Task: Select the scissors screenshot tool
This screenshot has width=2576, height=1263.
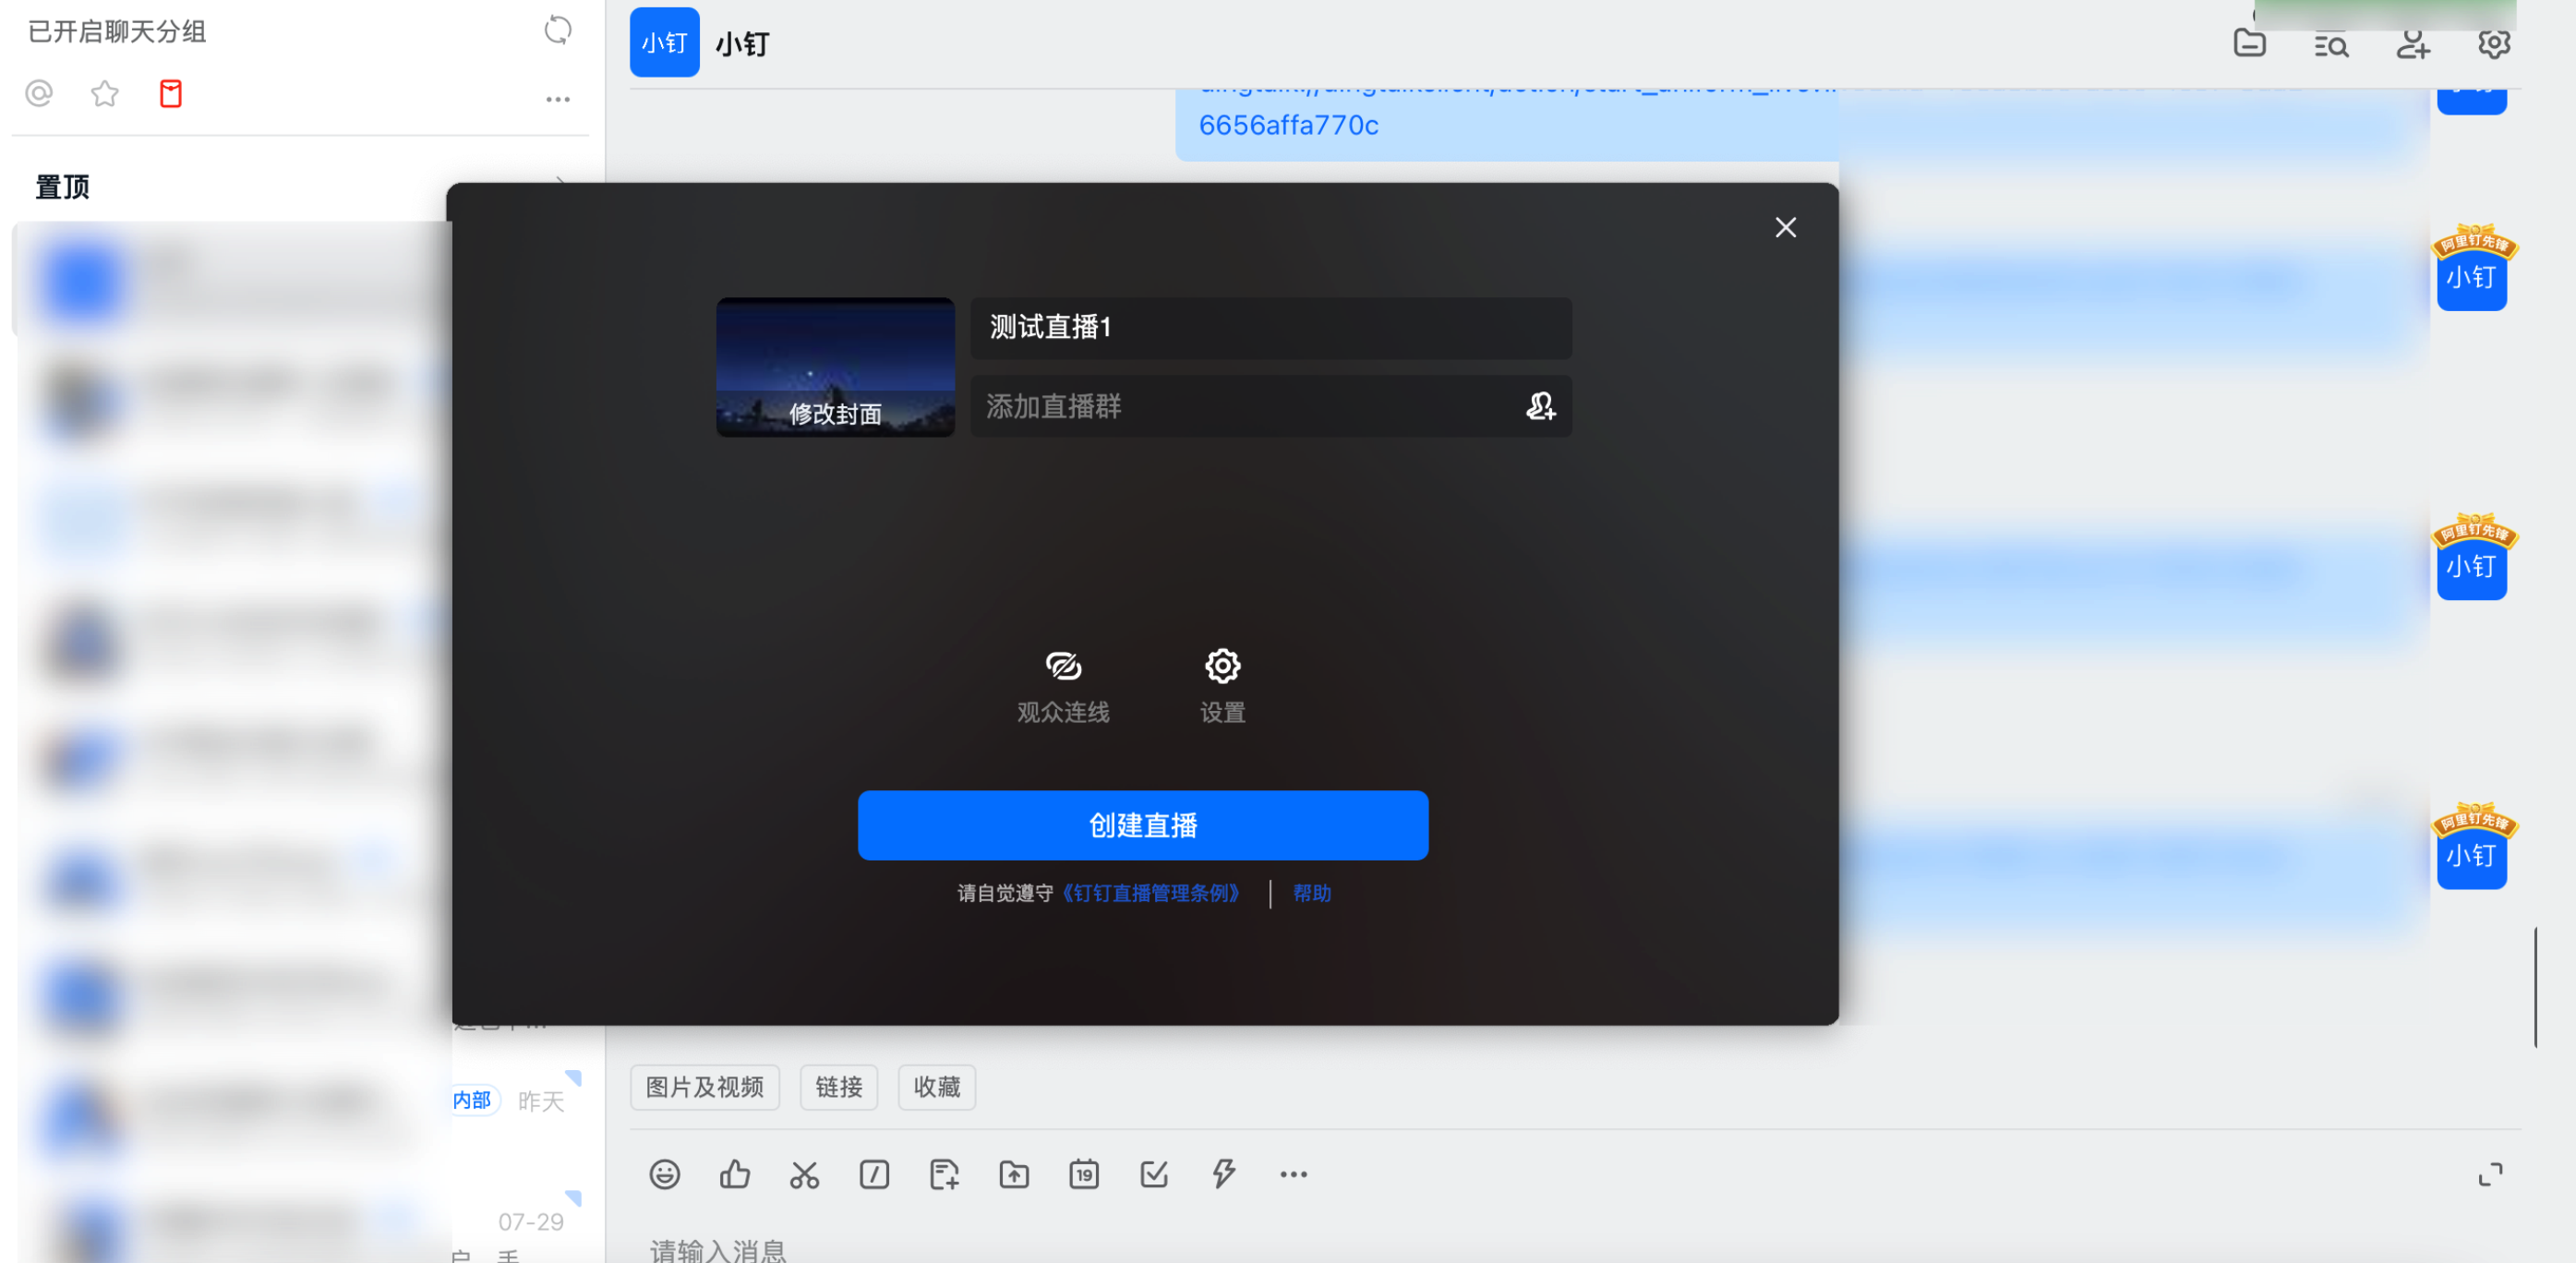Action: pos(804,1174)
